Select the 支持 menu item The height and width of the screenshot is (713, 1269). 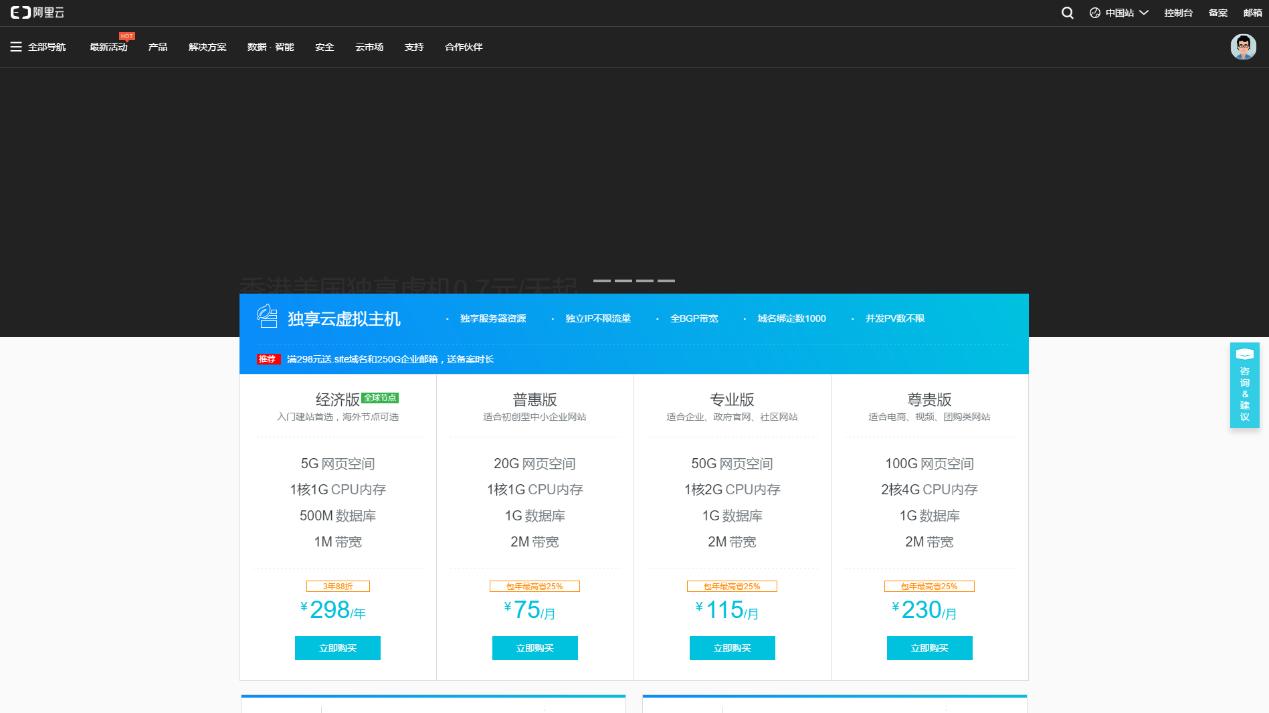(x=413, y=47)
